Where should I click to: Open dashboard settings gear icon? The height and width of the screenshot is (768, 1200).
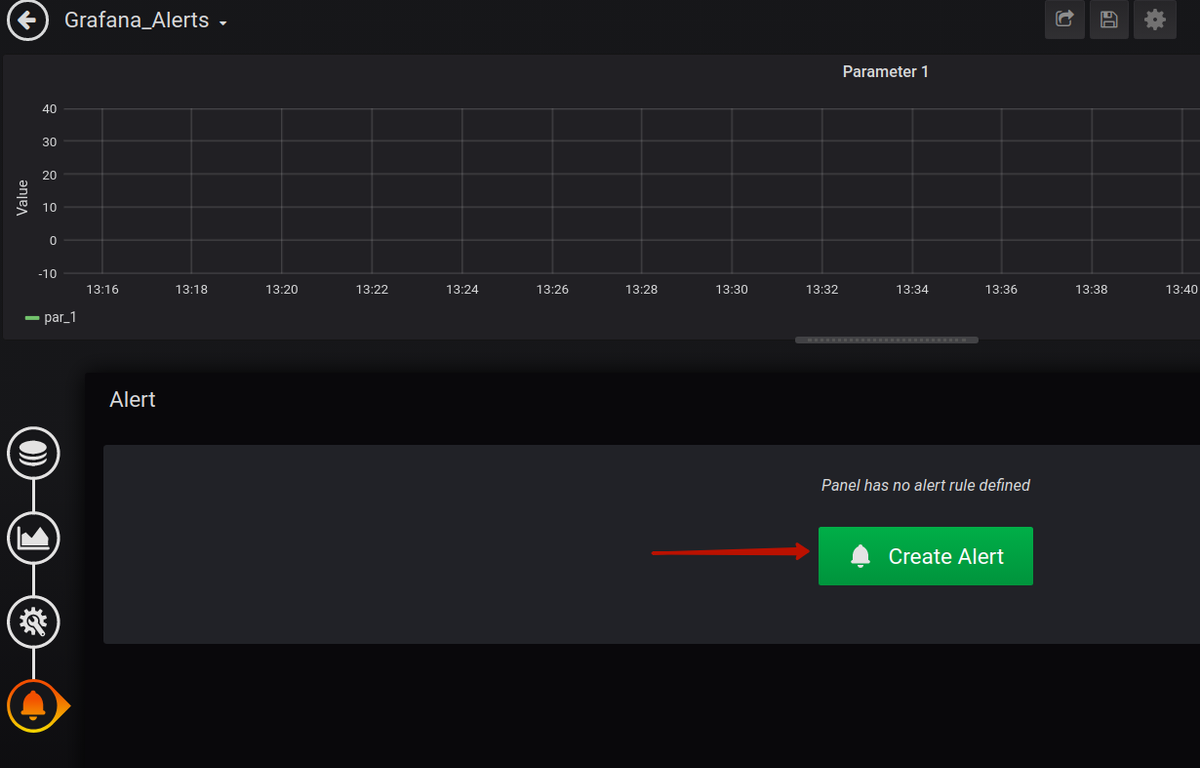(1154, 20)
